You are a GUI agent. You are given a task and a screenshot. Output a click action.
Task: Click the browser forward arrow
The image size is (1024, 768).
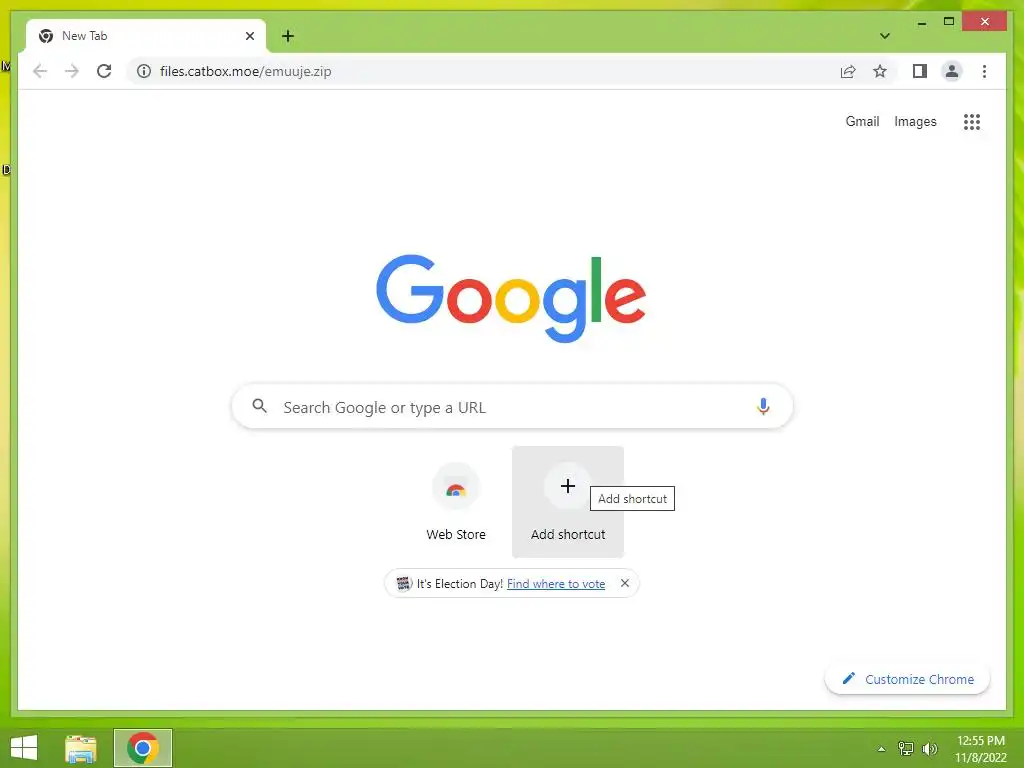(72, 71)
